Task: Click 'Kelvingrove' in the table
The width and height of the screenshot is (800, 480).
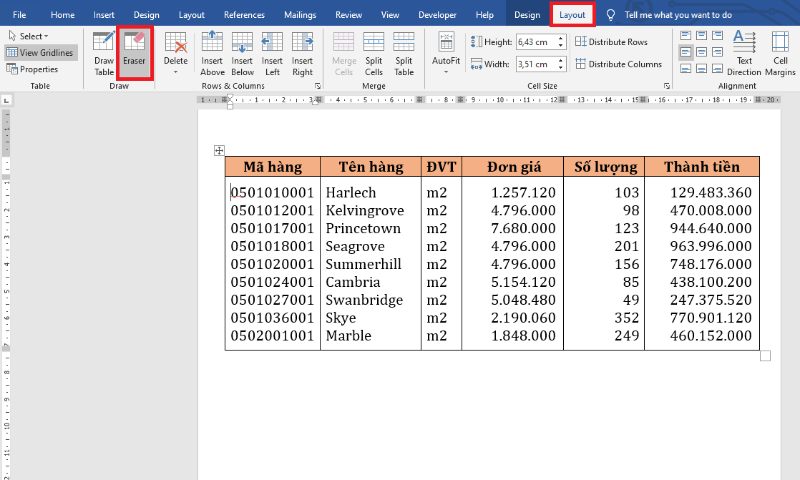Action: pos(365,210)
